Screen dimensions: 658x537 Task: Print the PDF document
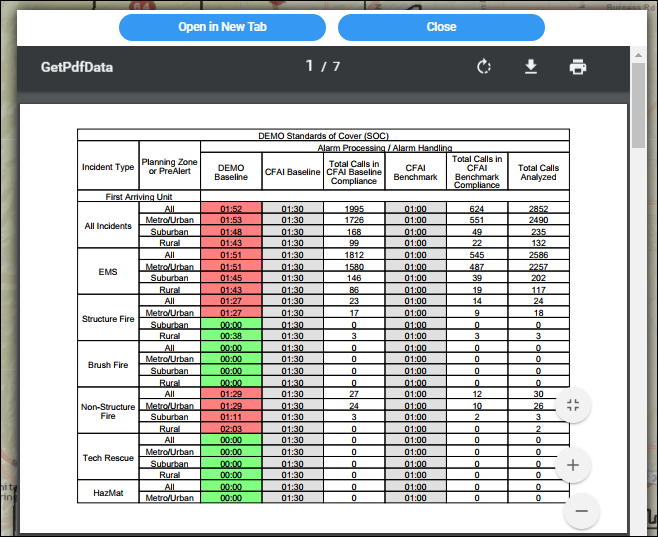(578, 67)
